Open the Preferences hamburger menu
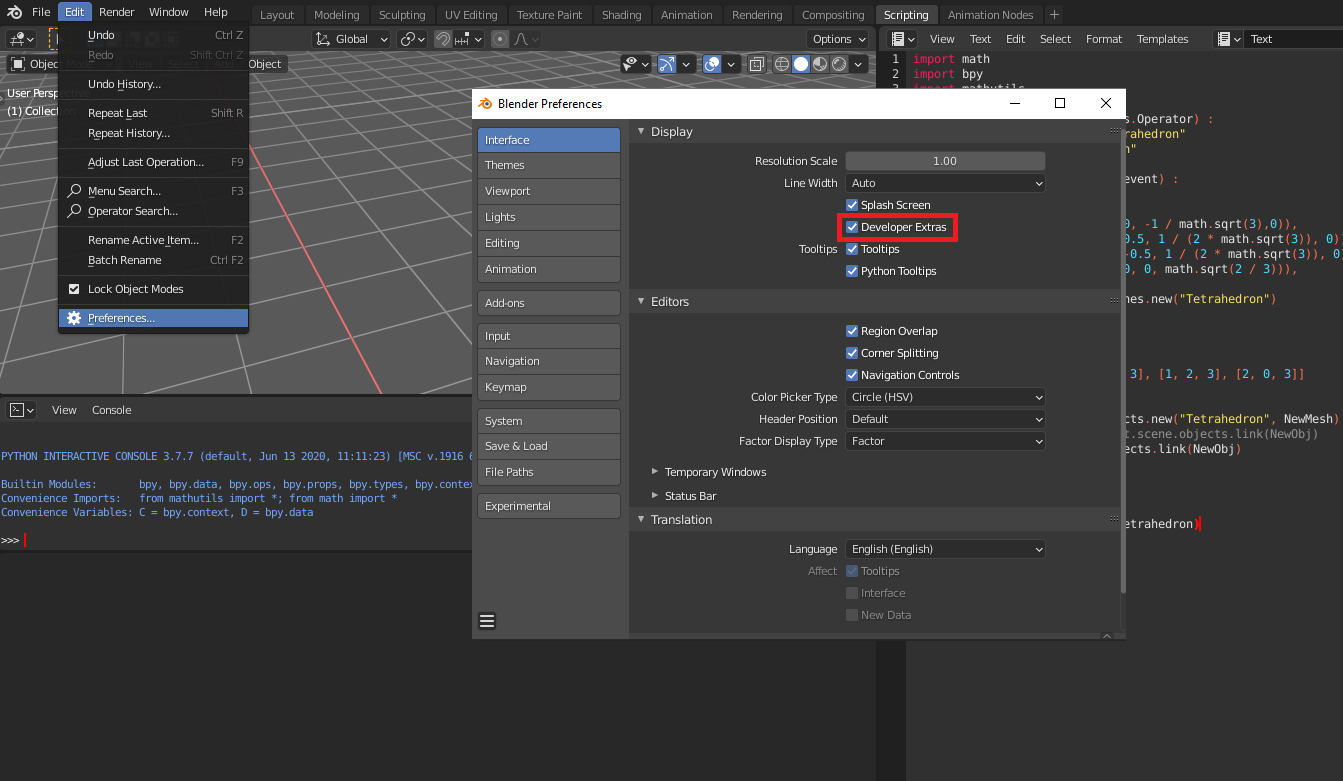The height and width of the screenshot is (781, 1343). tap(487, 621)
